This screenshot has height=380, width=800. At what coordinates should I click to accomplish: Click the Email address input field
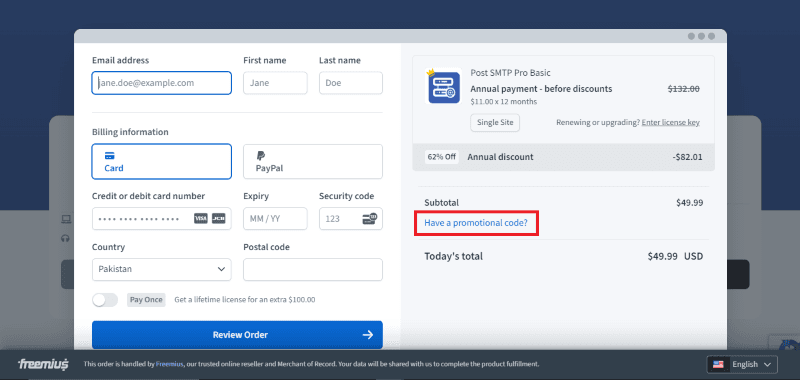(x=161, y=83)
